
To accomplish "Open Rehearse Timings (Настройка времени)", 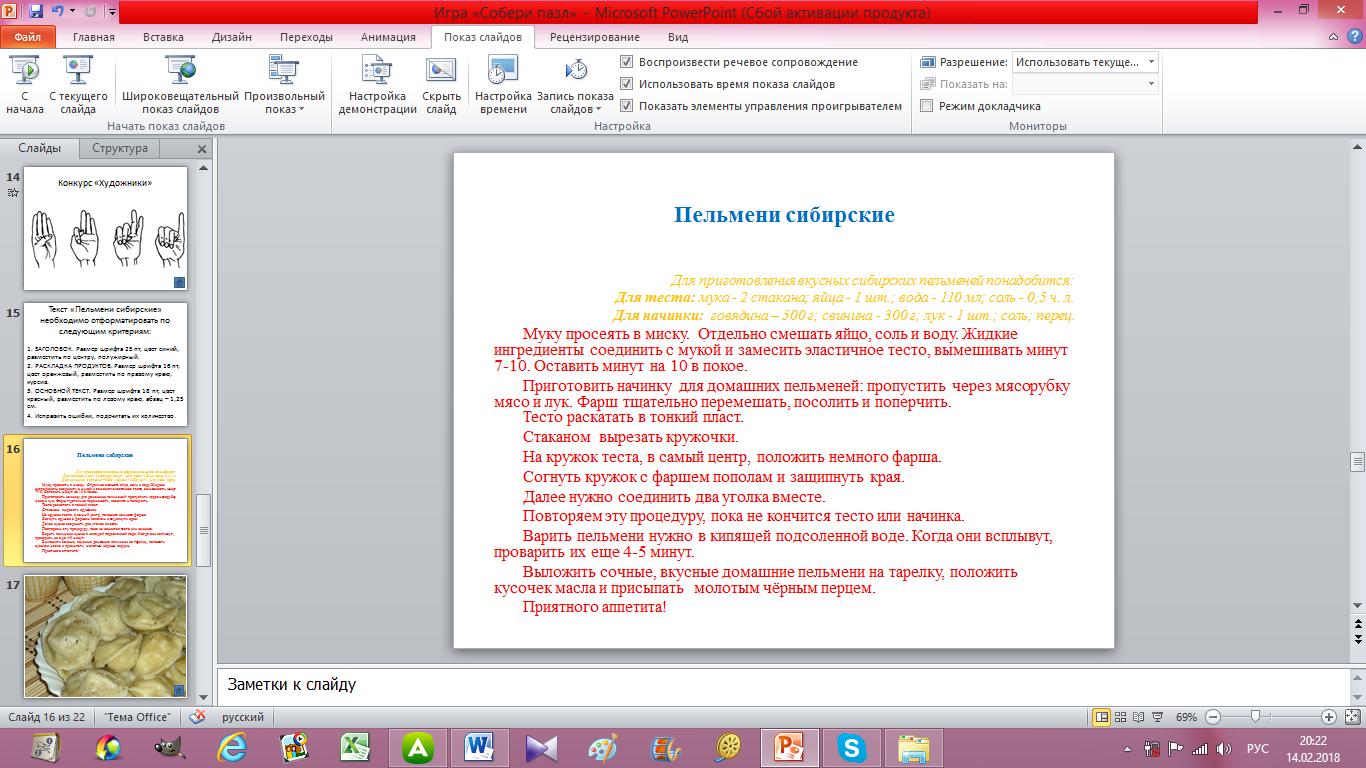I will (x=503, y=85).
